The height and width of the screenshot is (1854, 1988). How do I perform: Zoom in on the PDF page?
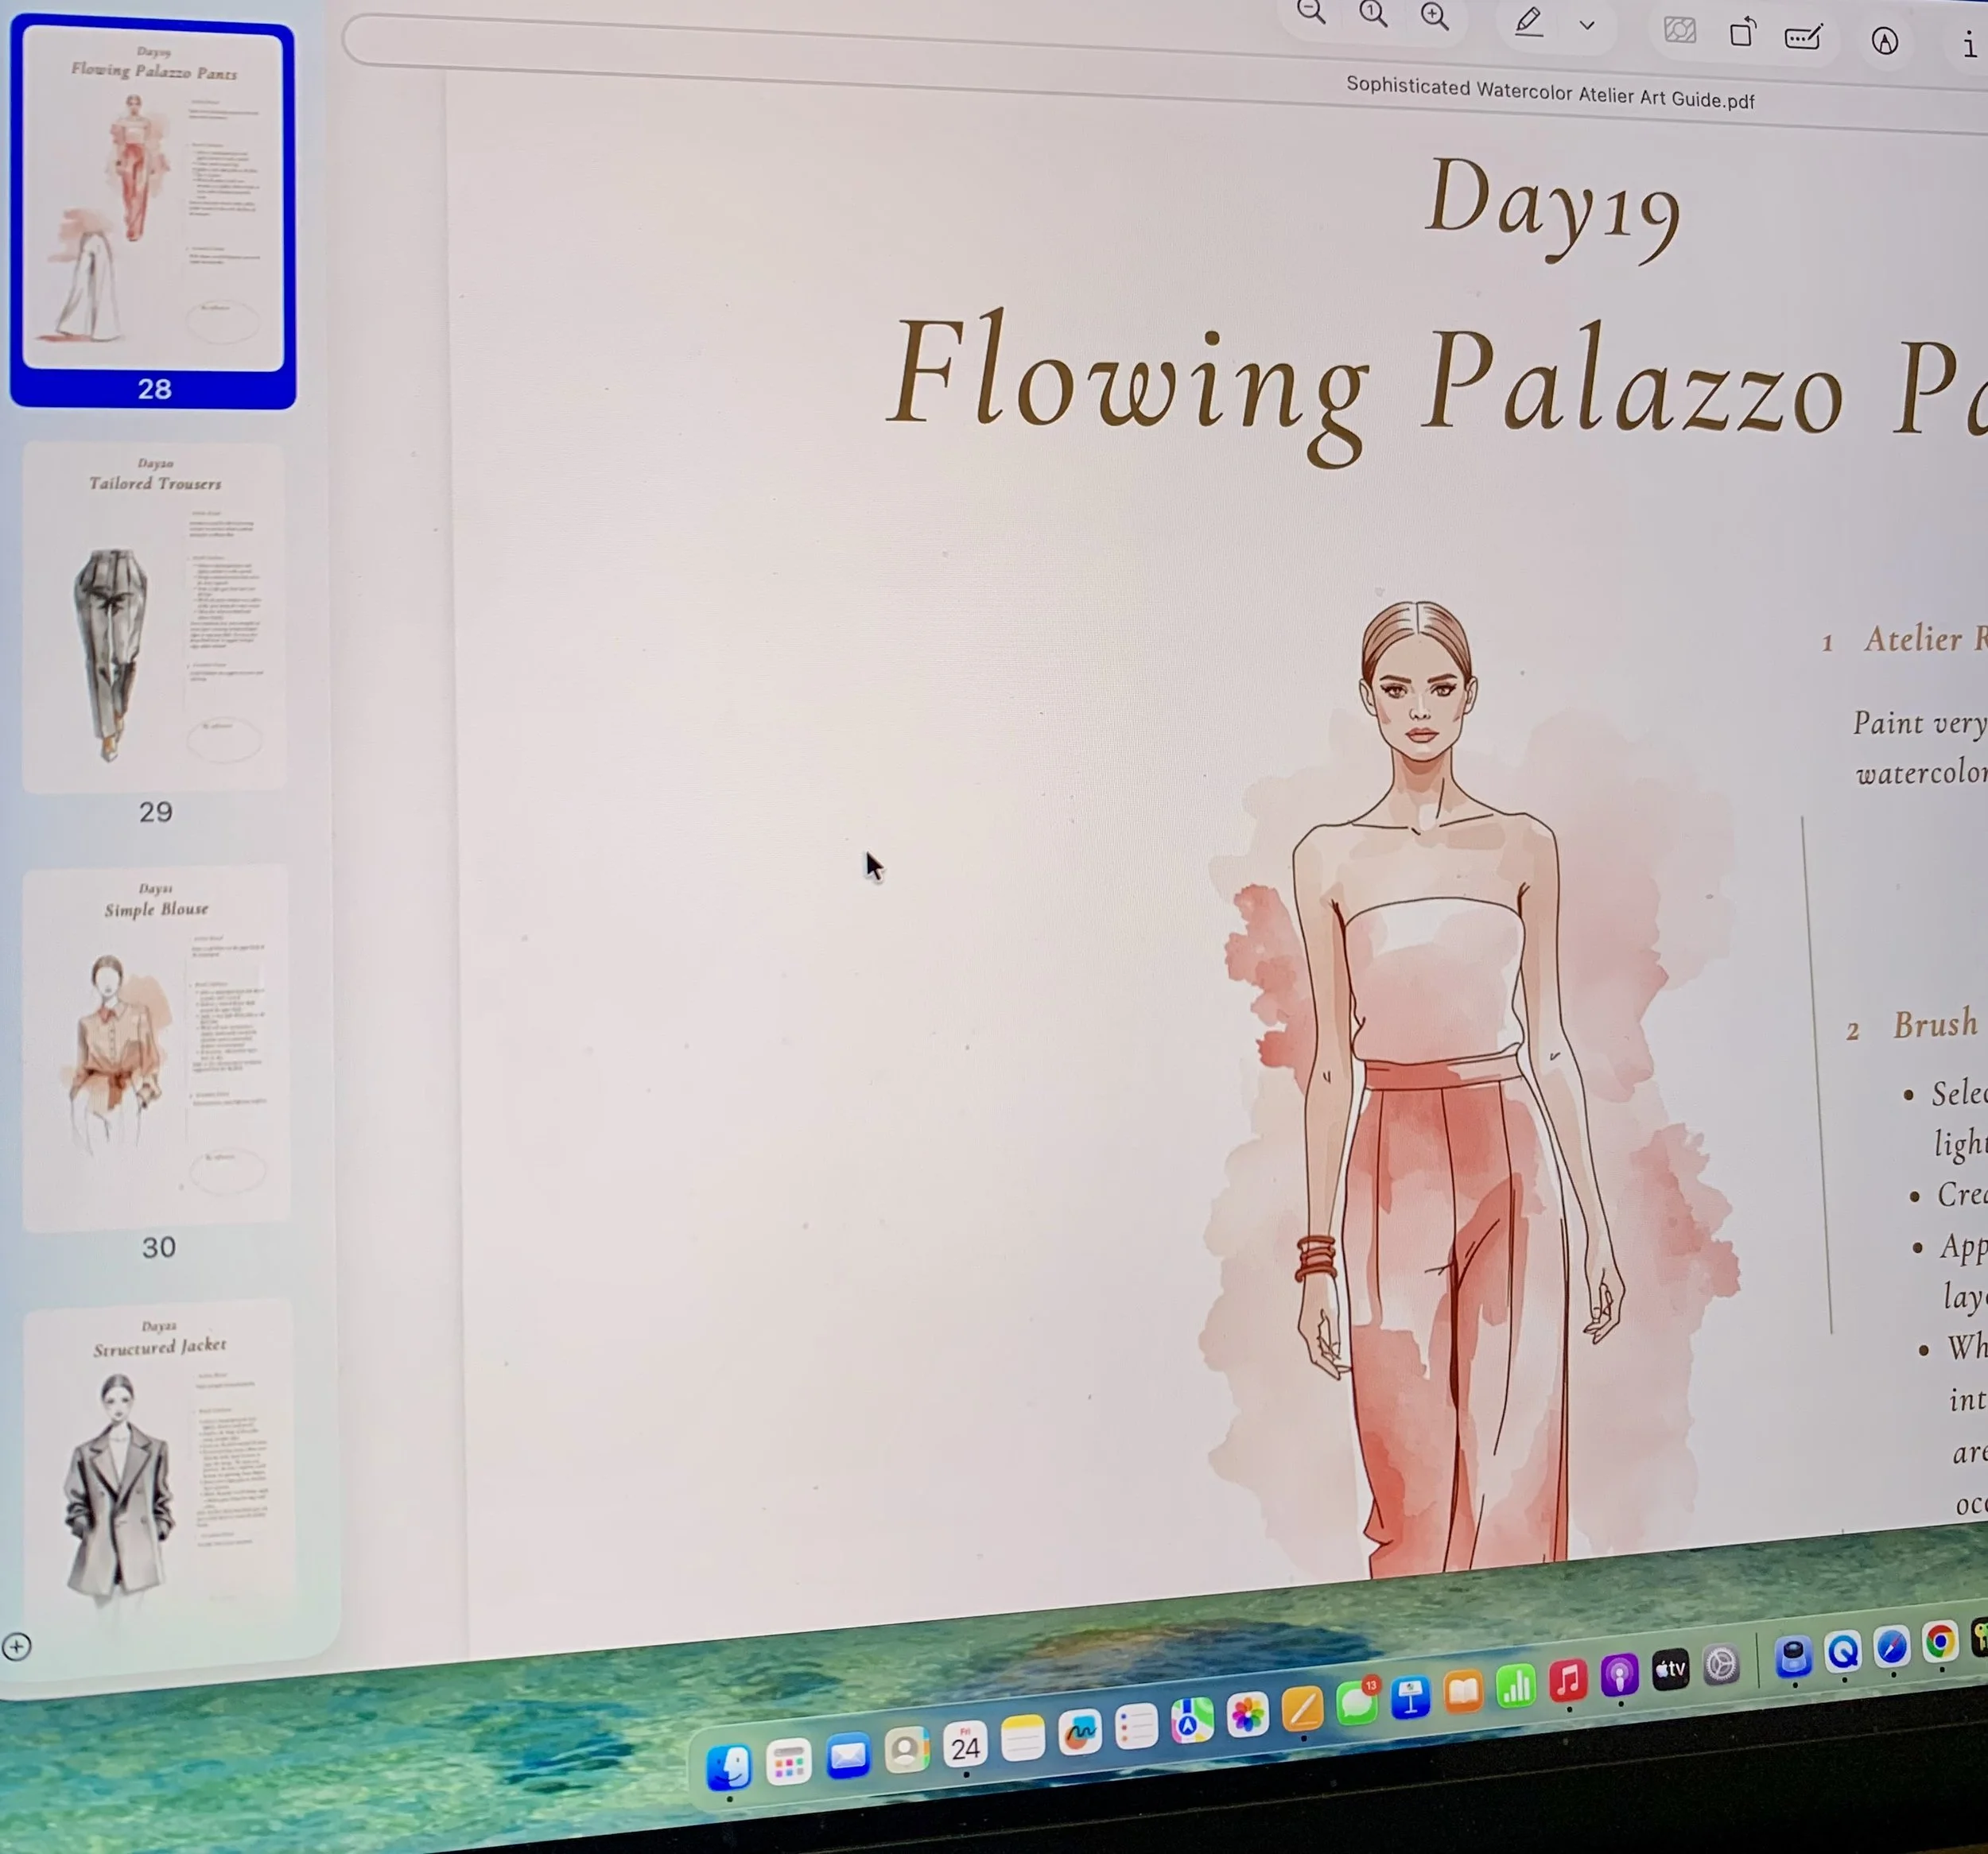(1435, 17)
